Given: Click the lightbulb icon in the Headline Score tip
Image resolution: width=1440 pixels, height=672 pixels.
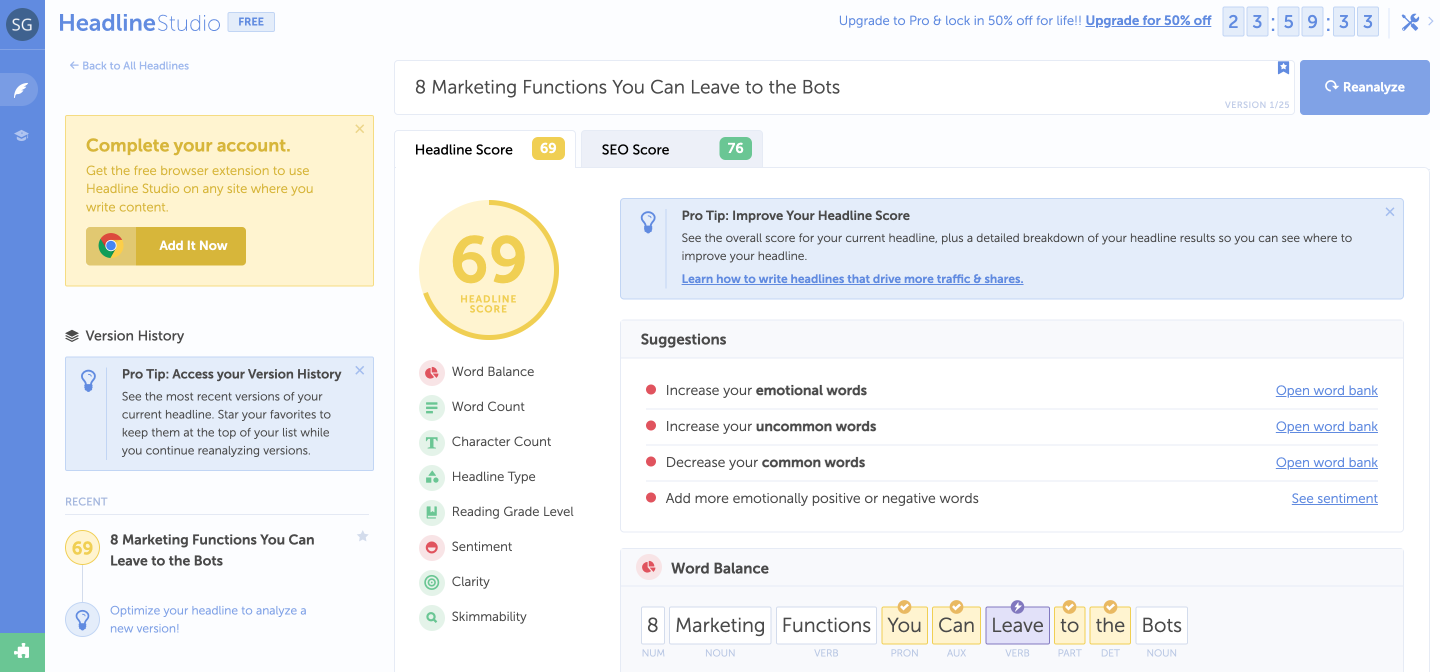Looking at the screenshot, I should [648, 223].
